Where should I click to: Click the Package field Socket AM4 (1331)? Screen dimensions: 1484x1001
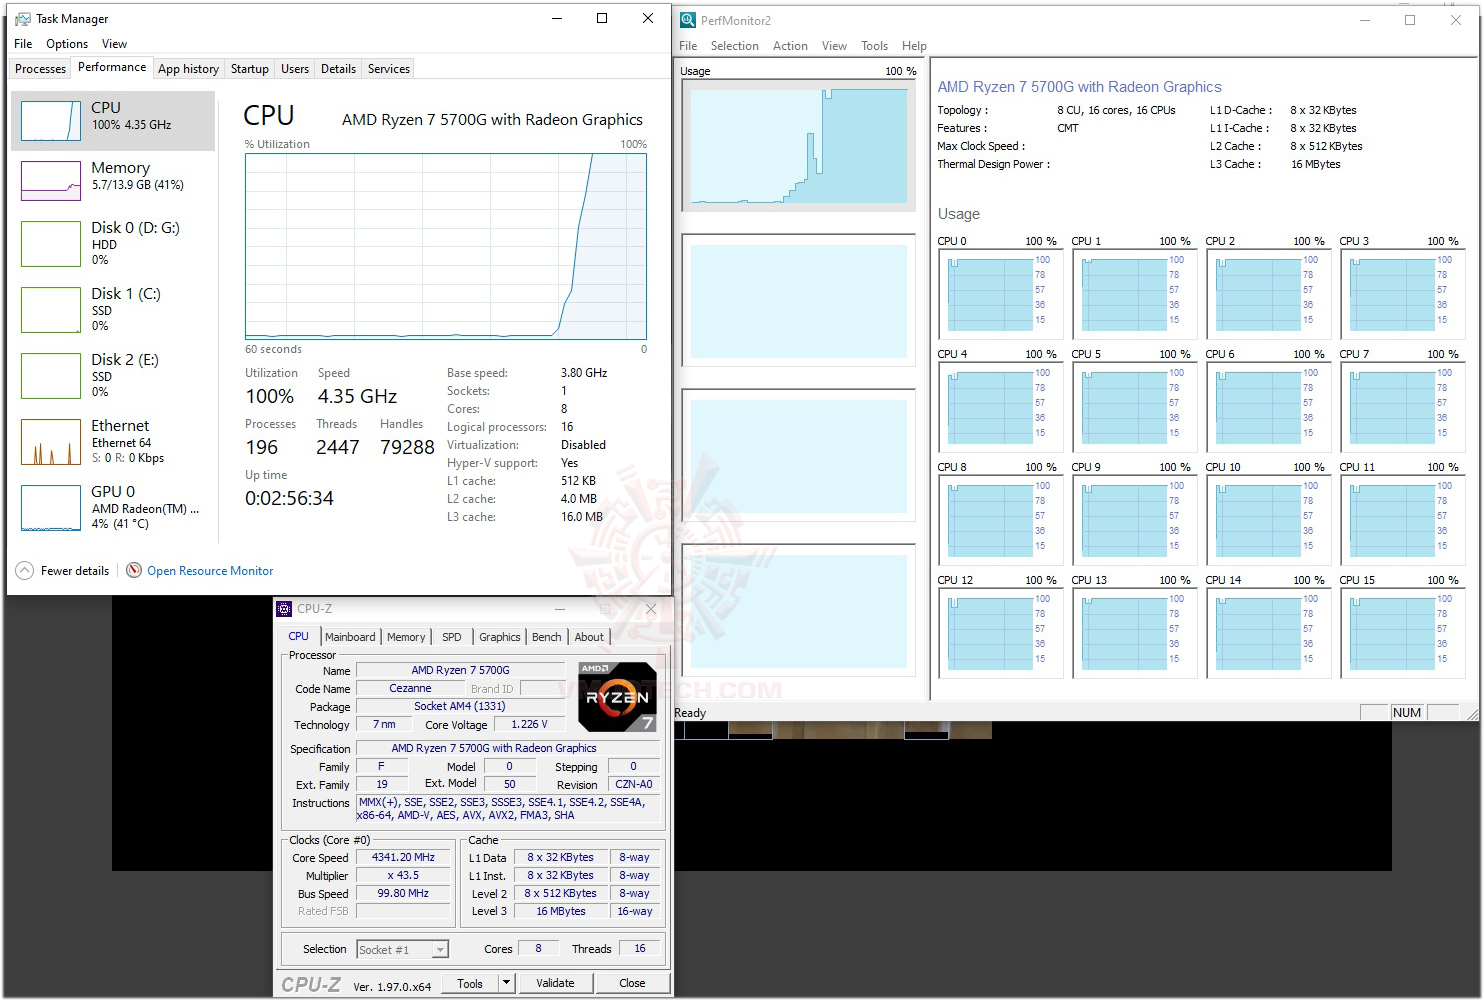460,706
